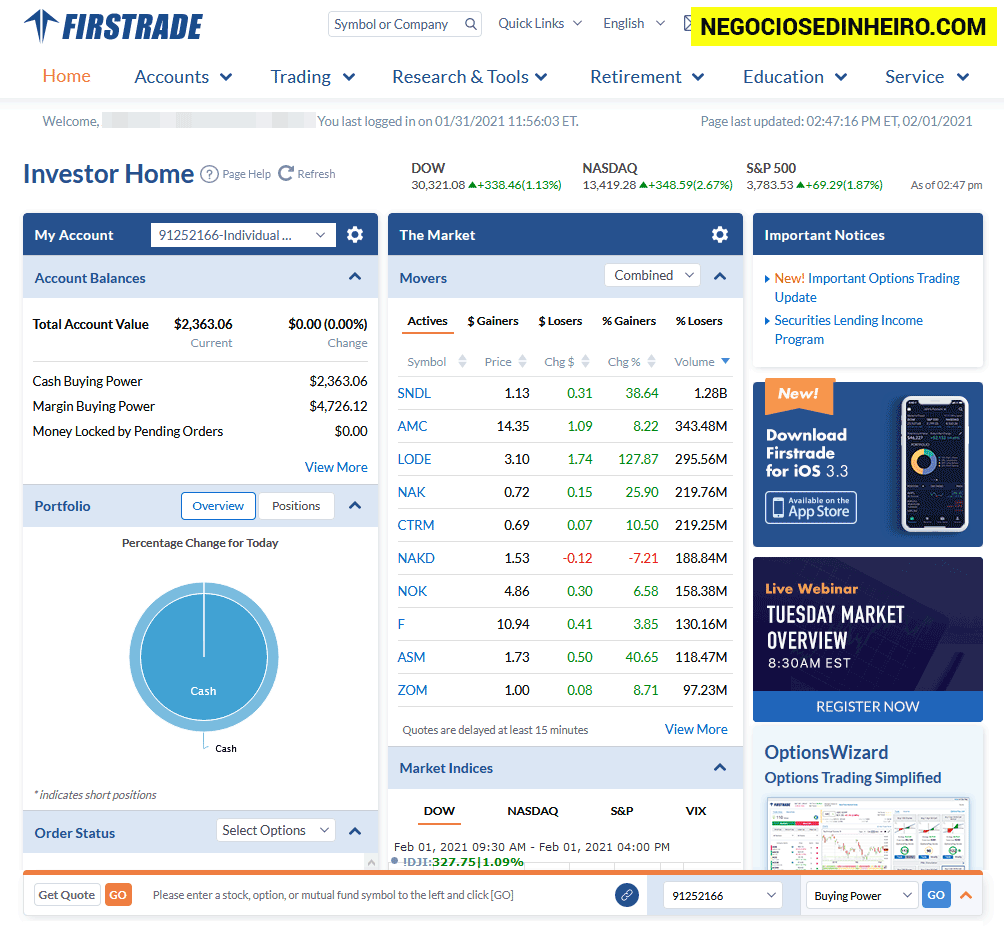
Task: Open Quick Links dropdown
Action: pos(540,24)
